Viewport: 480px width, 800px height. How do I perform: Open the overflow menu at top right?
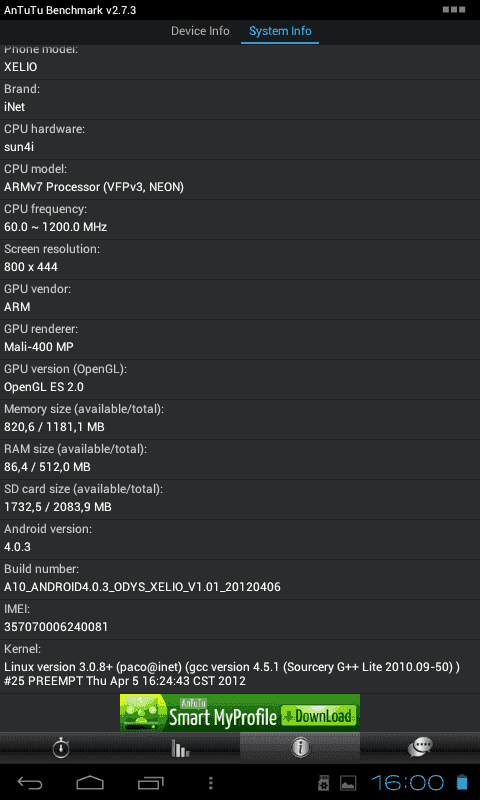(453, 10)
